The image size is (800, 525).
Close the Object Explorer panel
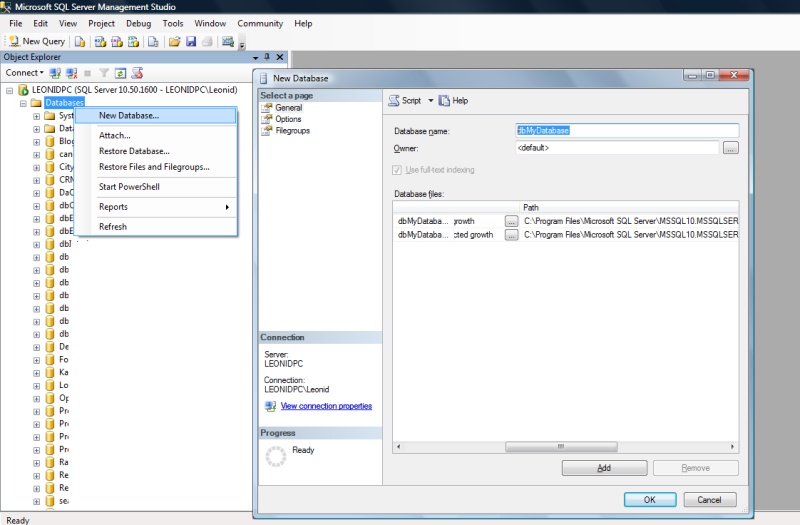(280, 57)
